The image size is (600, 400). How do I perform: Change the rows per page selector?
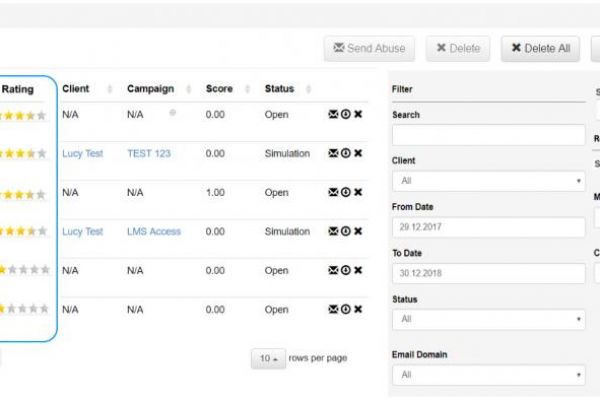tap(267, 359)
